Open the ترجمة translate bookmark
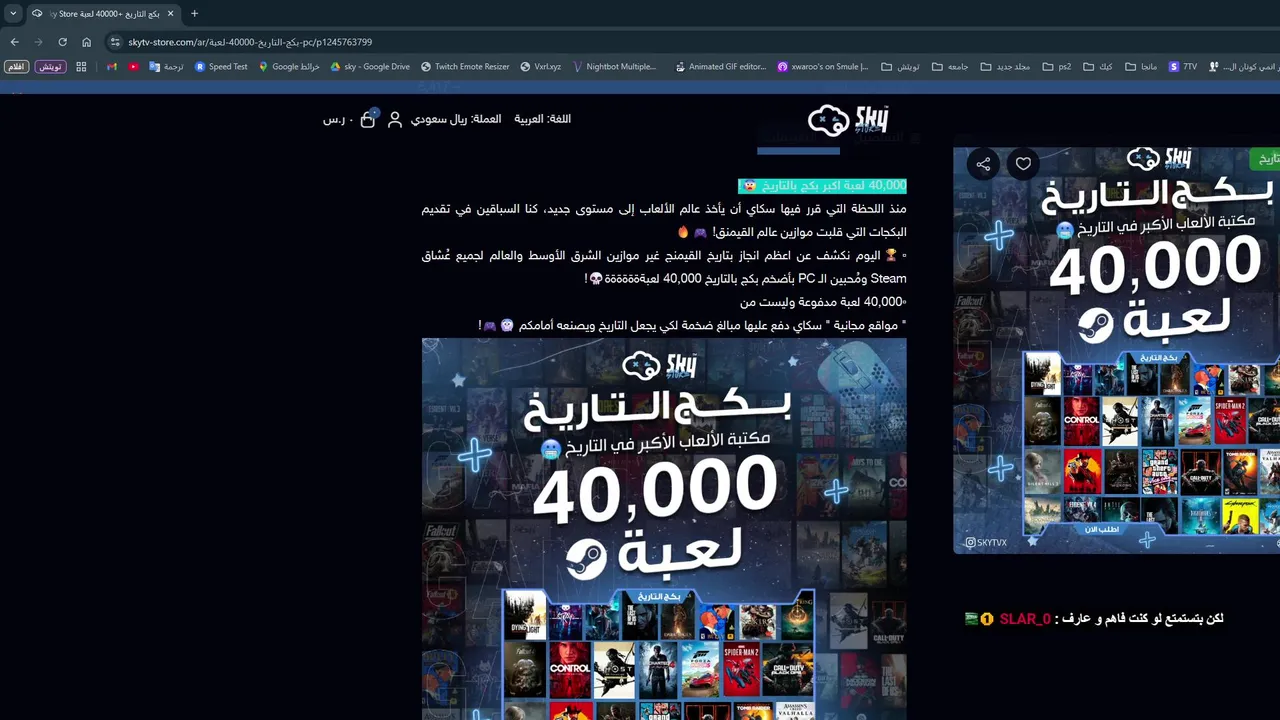The image size is (1280, 720). click(x=166, y=67)
